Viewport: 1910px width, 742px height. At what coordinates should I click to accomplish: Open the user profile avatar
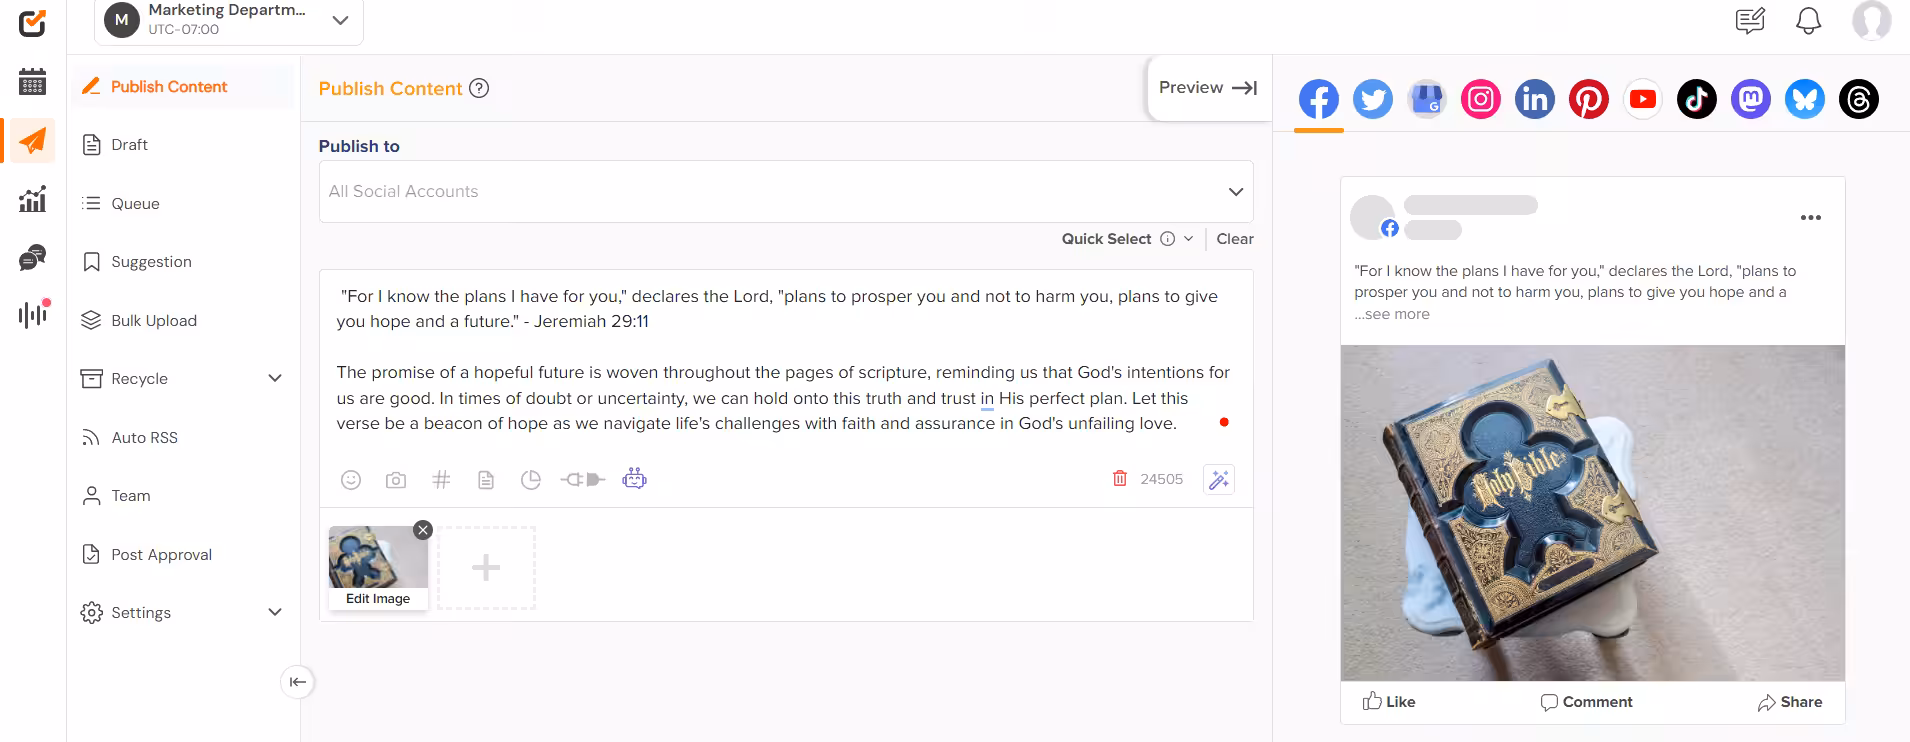tap(1871, 20)
